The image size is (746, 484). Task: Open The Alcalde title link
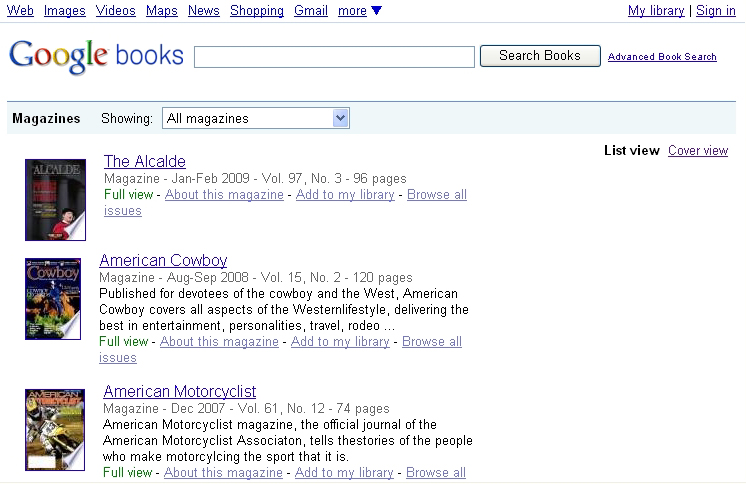coord(145,161)
